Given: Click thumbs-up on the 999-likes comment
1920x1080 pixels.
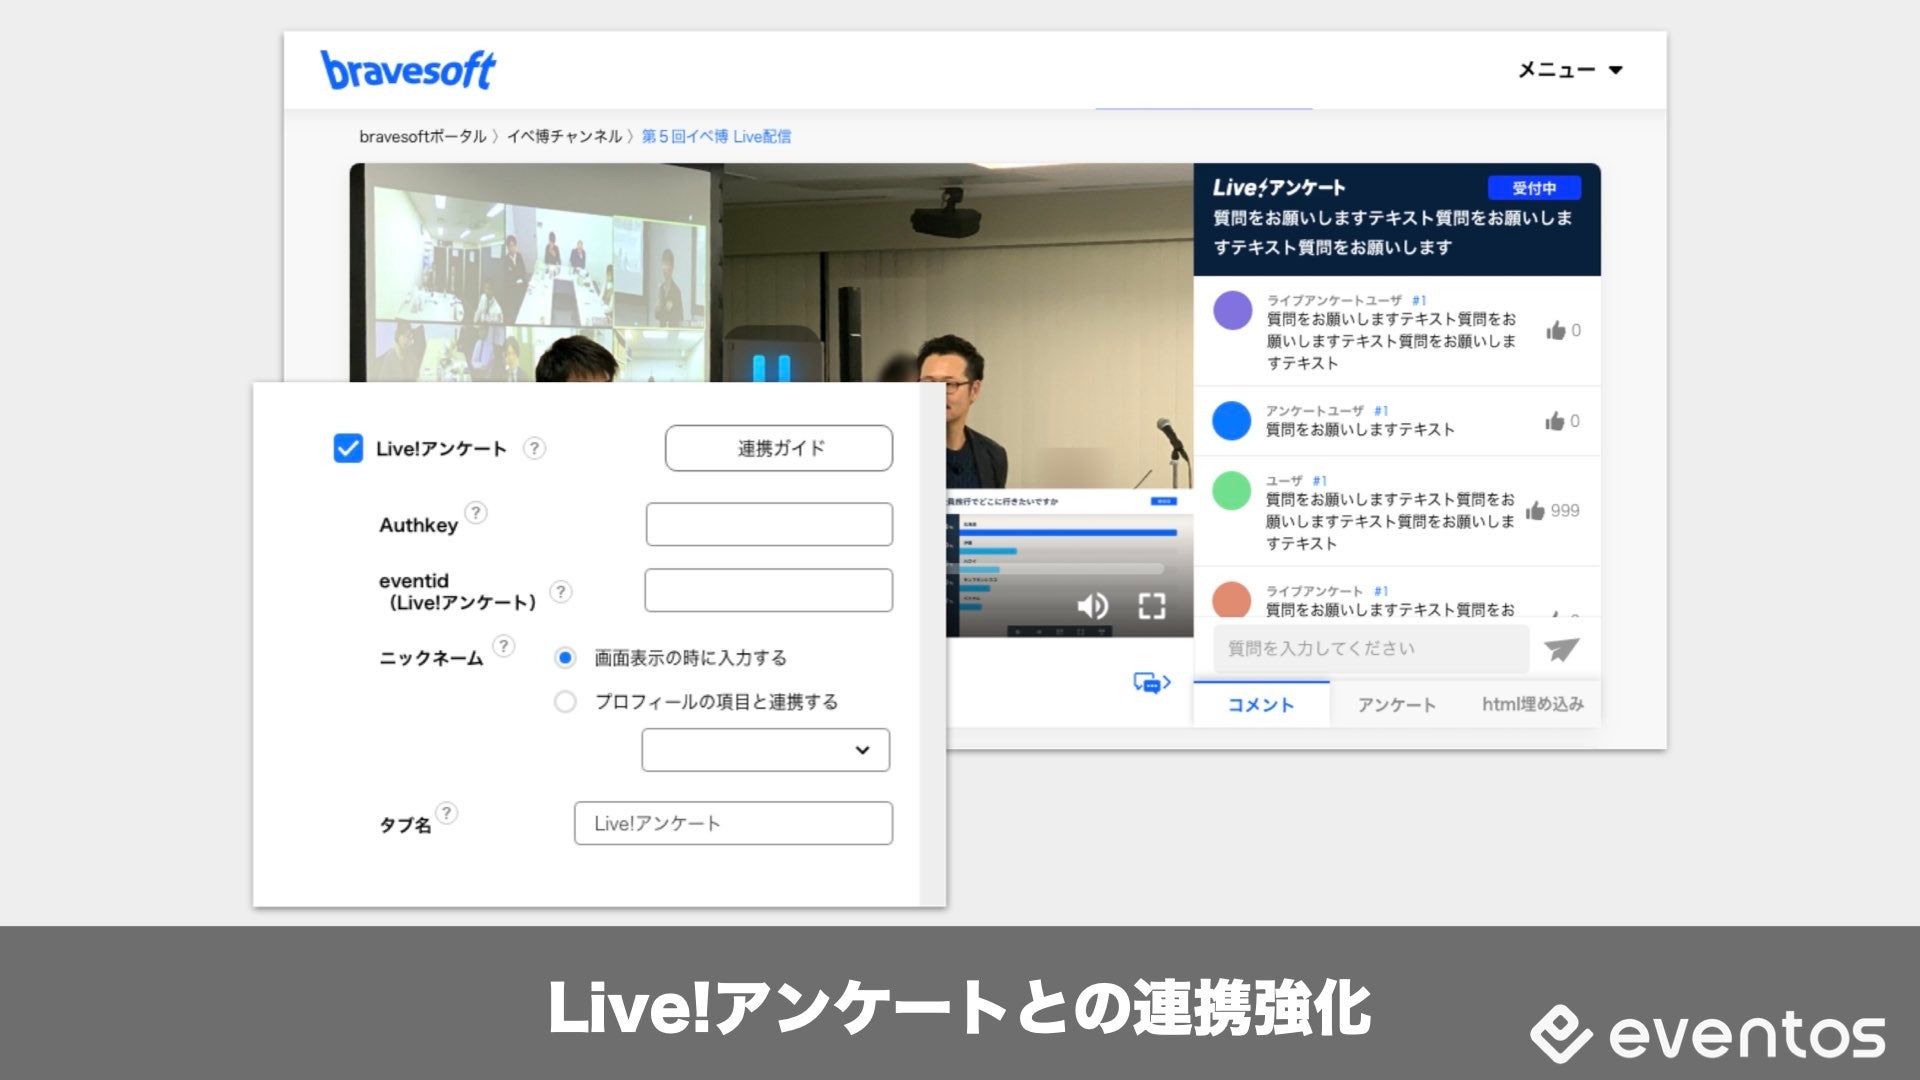Looking at the screenshot, I should pyautogui.click(x=1535, y=511).
